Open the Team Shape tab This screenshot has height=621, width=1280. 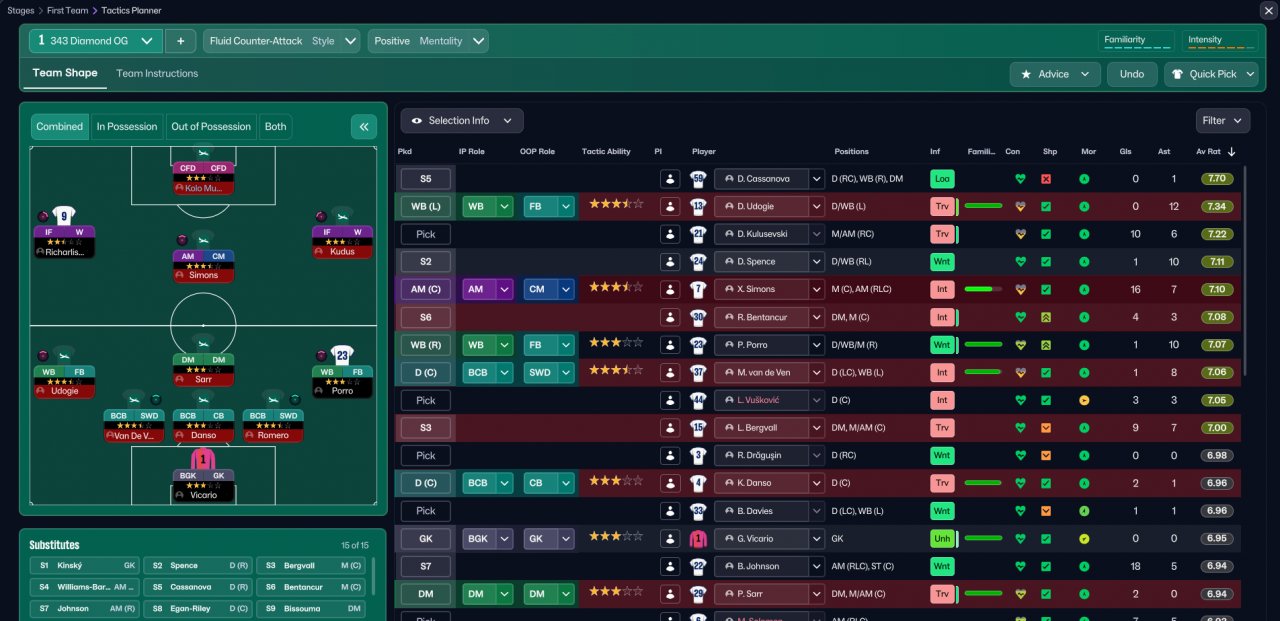(65, 73)
